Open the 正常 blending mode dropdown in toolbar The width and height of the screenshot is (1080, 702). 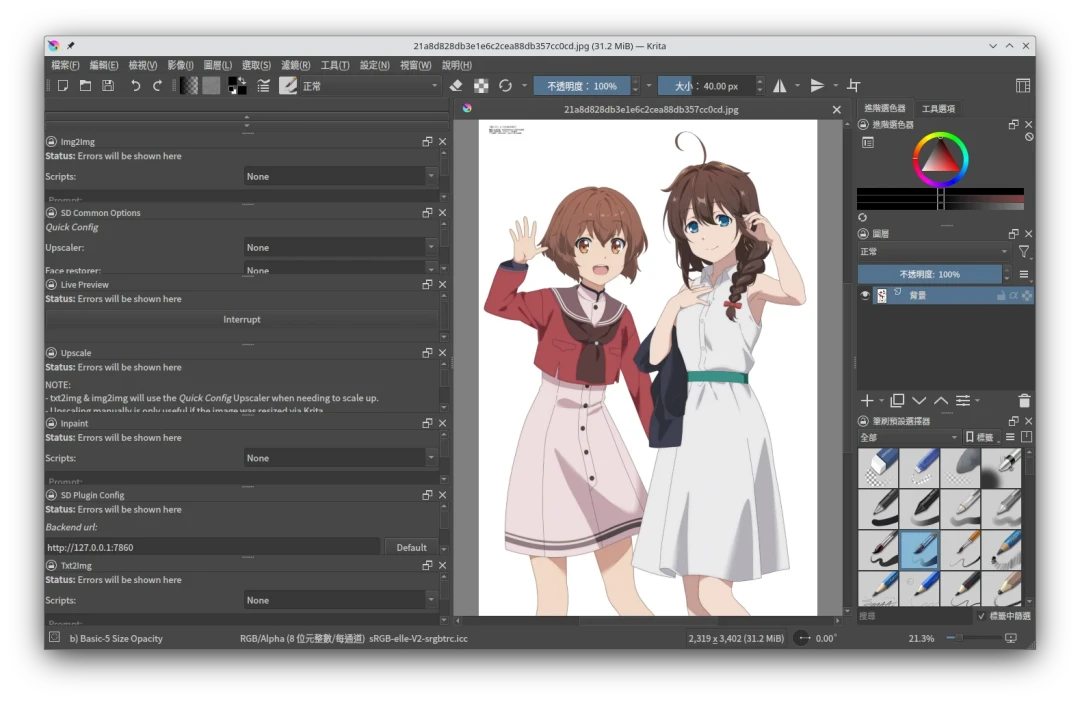[370, 86]
